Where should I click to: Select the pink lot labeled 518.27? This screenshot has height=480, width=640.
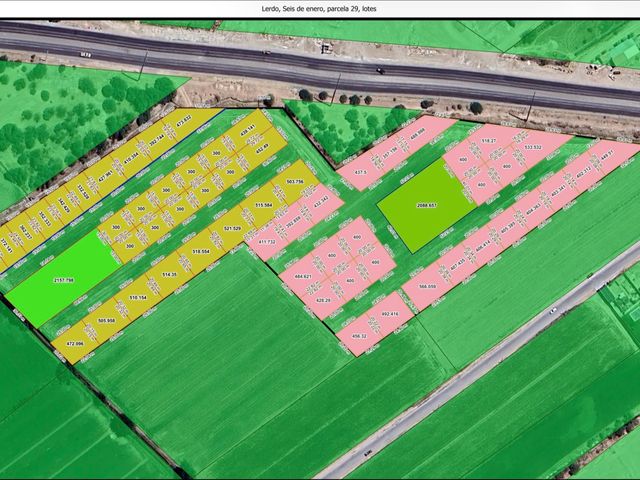[x=488, y=140]
